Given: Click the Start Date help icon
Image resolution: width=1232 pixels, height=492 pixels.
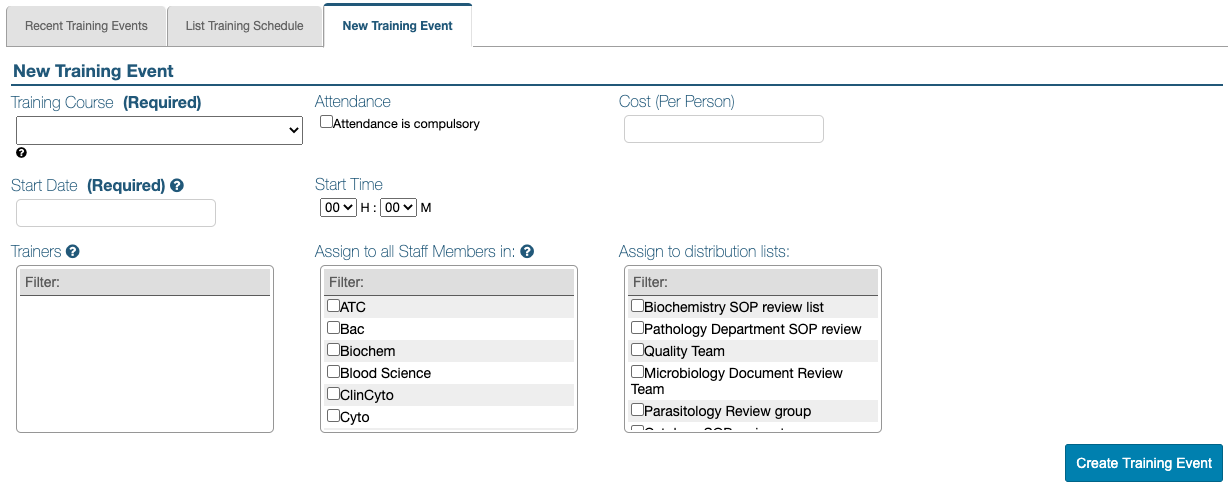Looking at the screenshot, I should click(177, 185).
